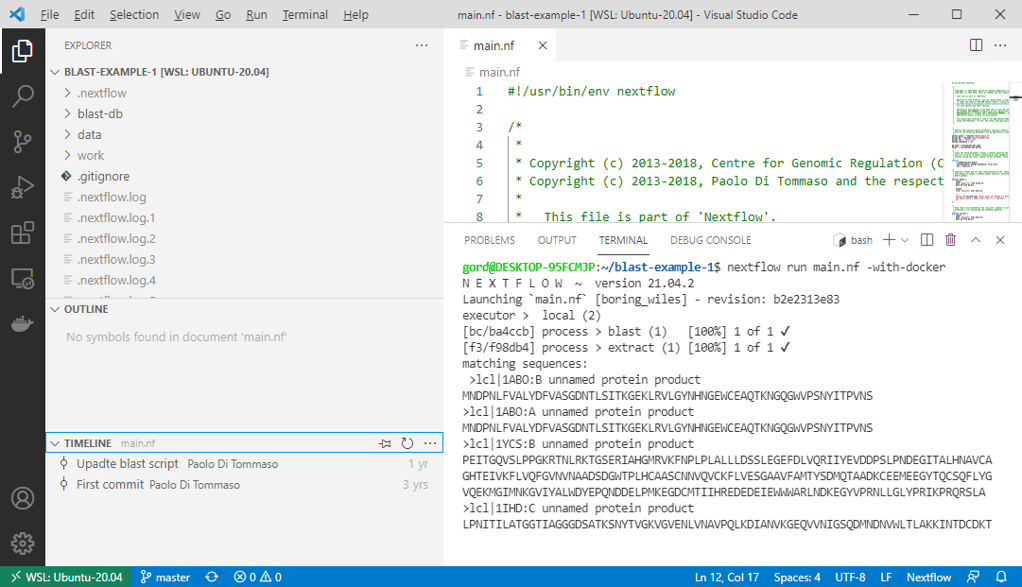Kill the active terminal with trash icon
1022x587 pixels.
click(951, 239)
